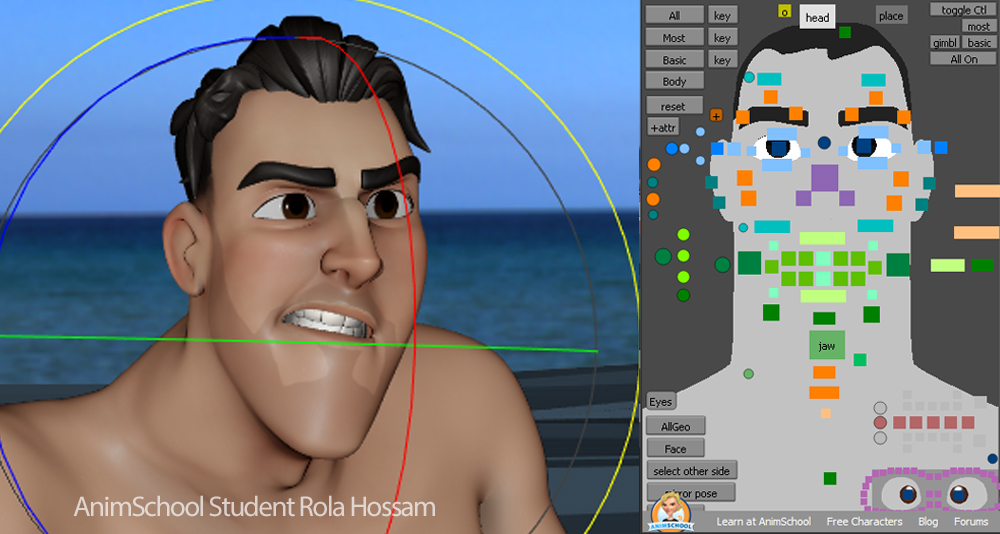Image resolution: width=1000 pixels, height=534 pixels.
Task: Click the 'gimbl' toggle button
Action: [x=945, y=43]
